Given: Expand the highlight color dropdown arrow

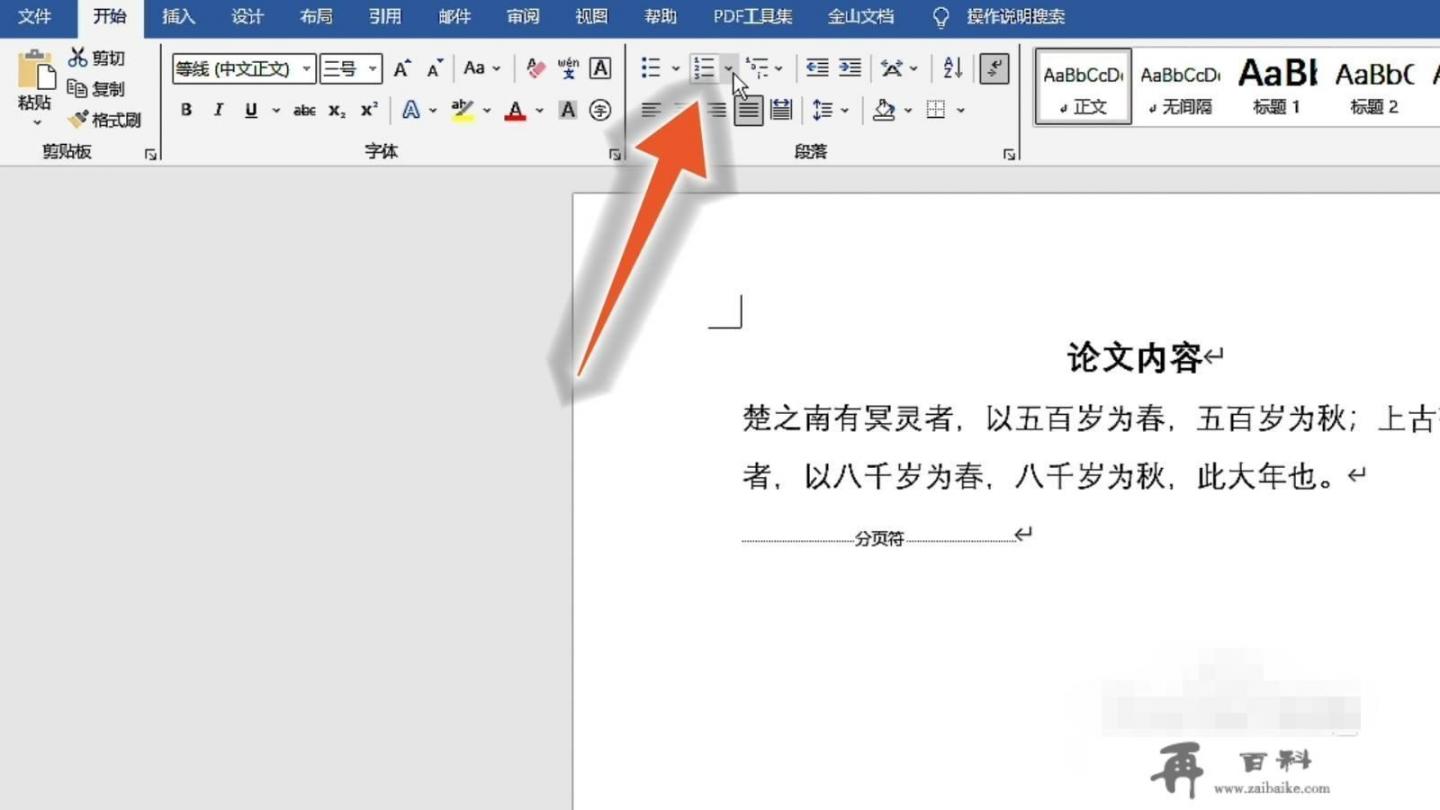Looking at the screenshot, I should (x=487, y=111).
